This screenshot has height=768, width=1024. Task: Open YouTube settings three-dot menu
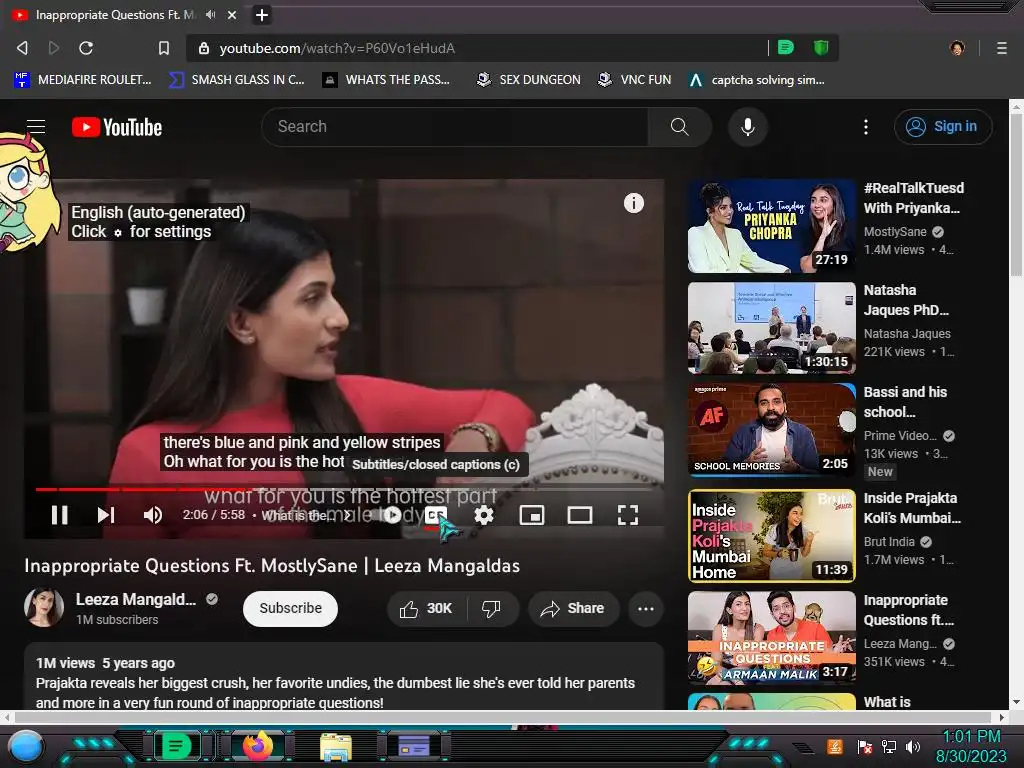[866, 127]
